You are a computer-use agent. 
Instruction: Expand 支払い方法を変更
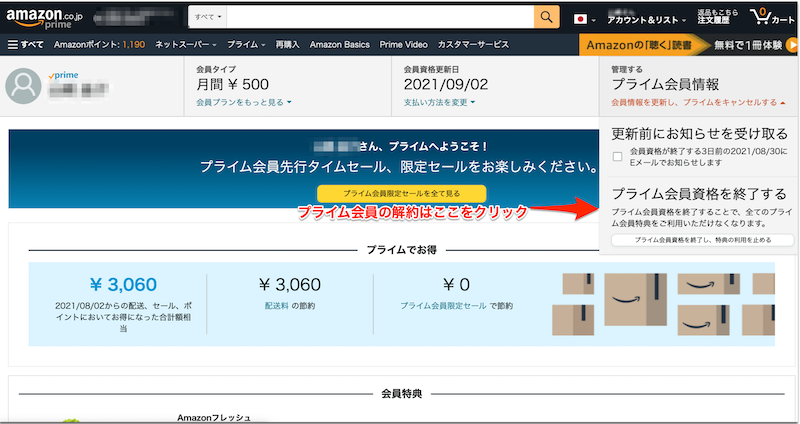pos(439,103)
